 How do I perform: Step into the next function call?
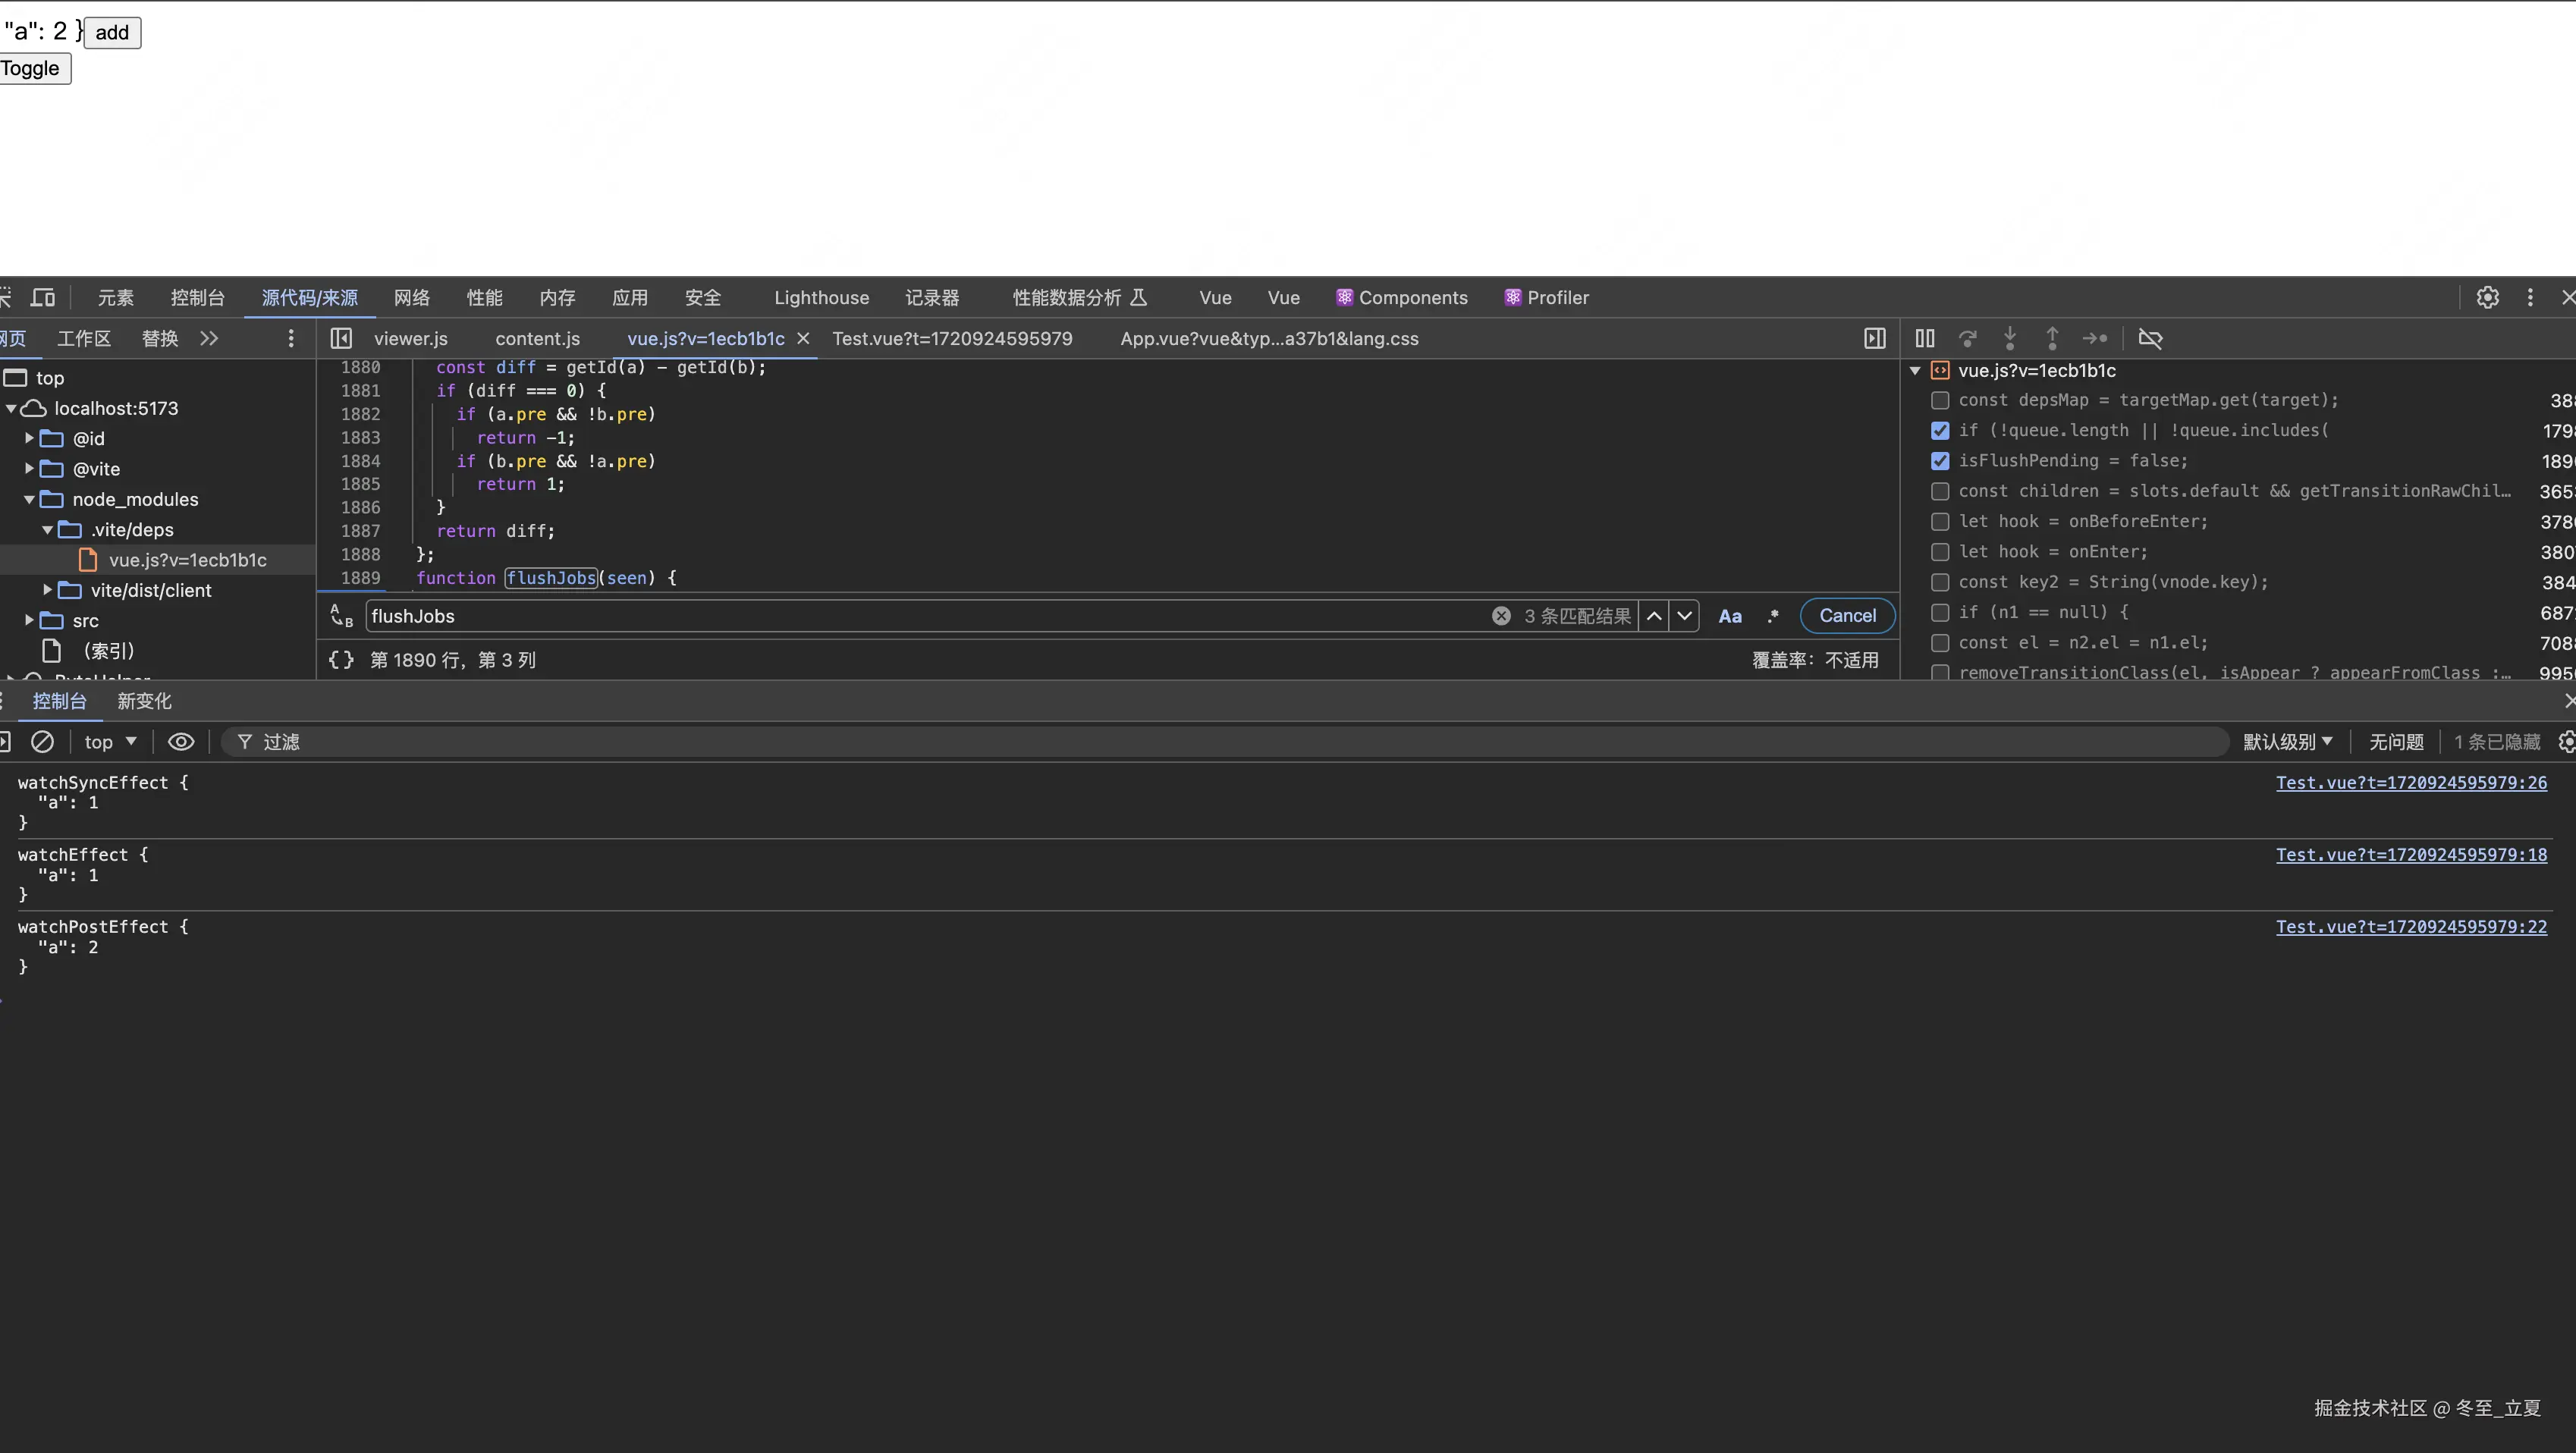pos(2010,338)
